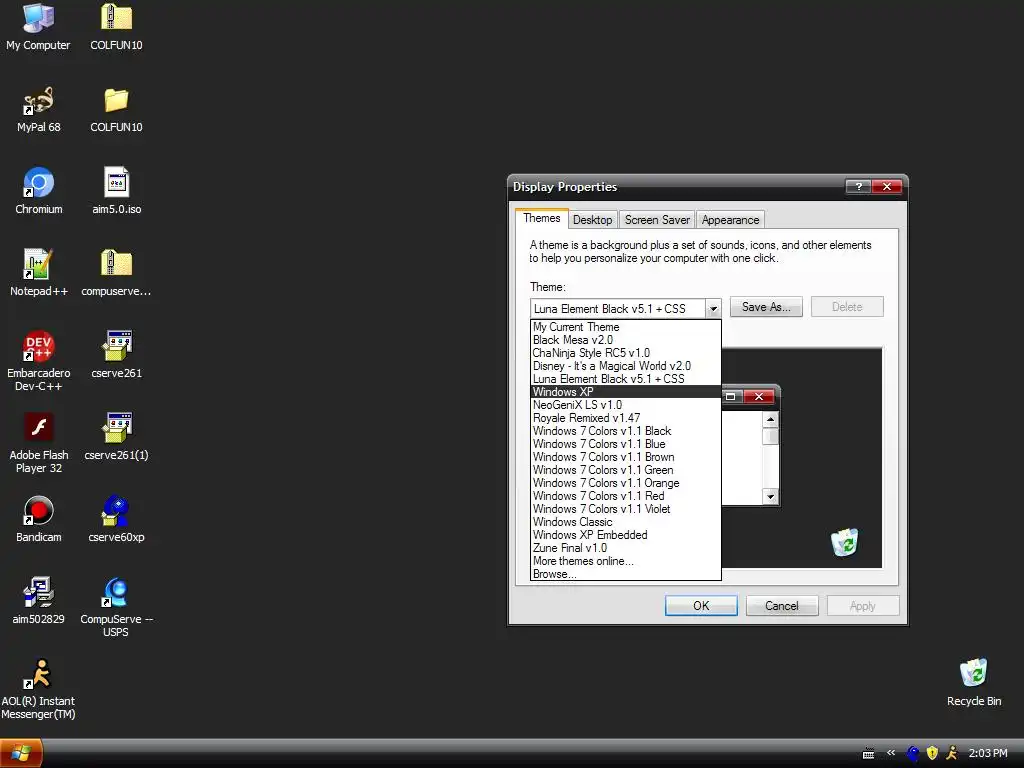Select the Chromium desktop shortcut

coord(38,191)
